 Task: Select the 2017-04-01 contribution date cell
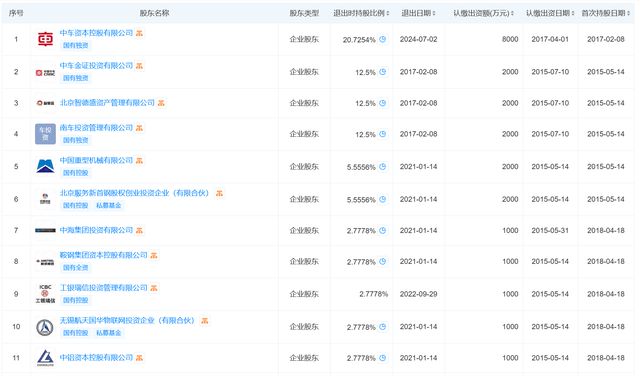(550, 39)
